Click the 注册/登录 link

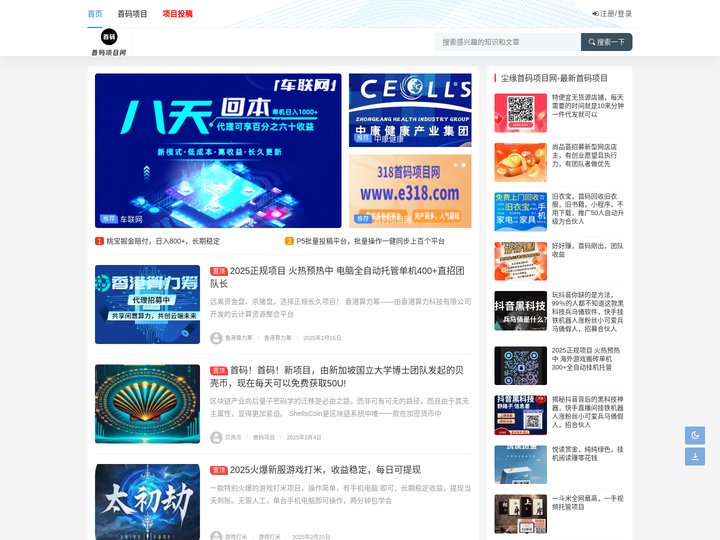tap(612, 14)
